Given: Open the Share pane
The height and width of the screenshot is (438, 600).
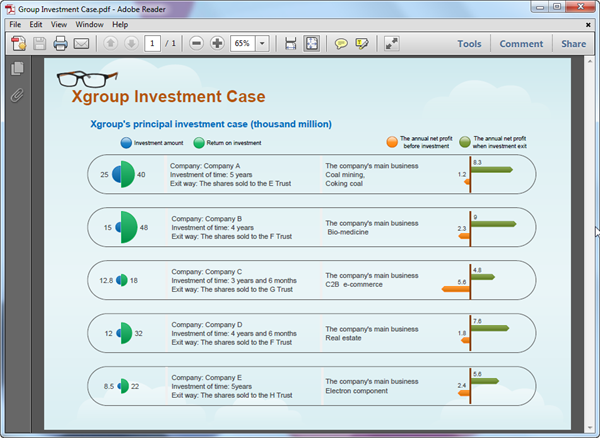Looking at the screenshot, I should click(573, 44).
